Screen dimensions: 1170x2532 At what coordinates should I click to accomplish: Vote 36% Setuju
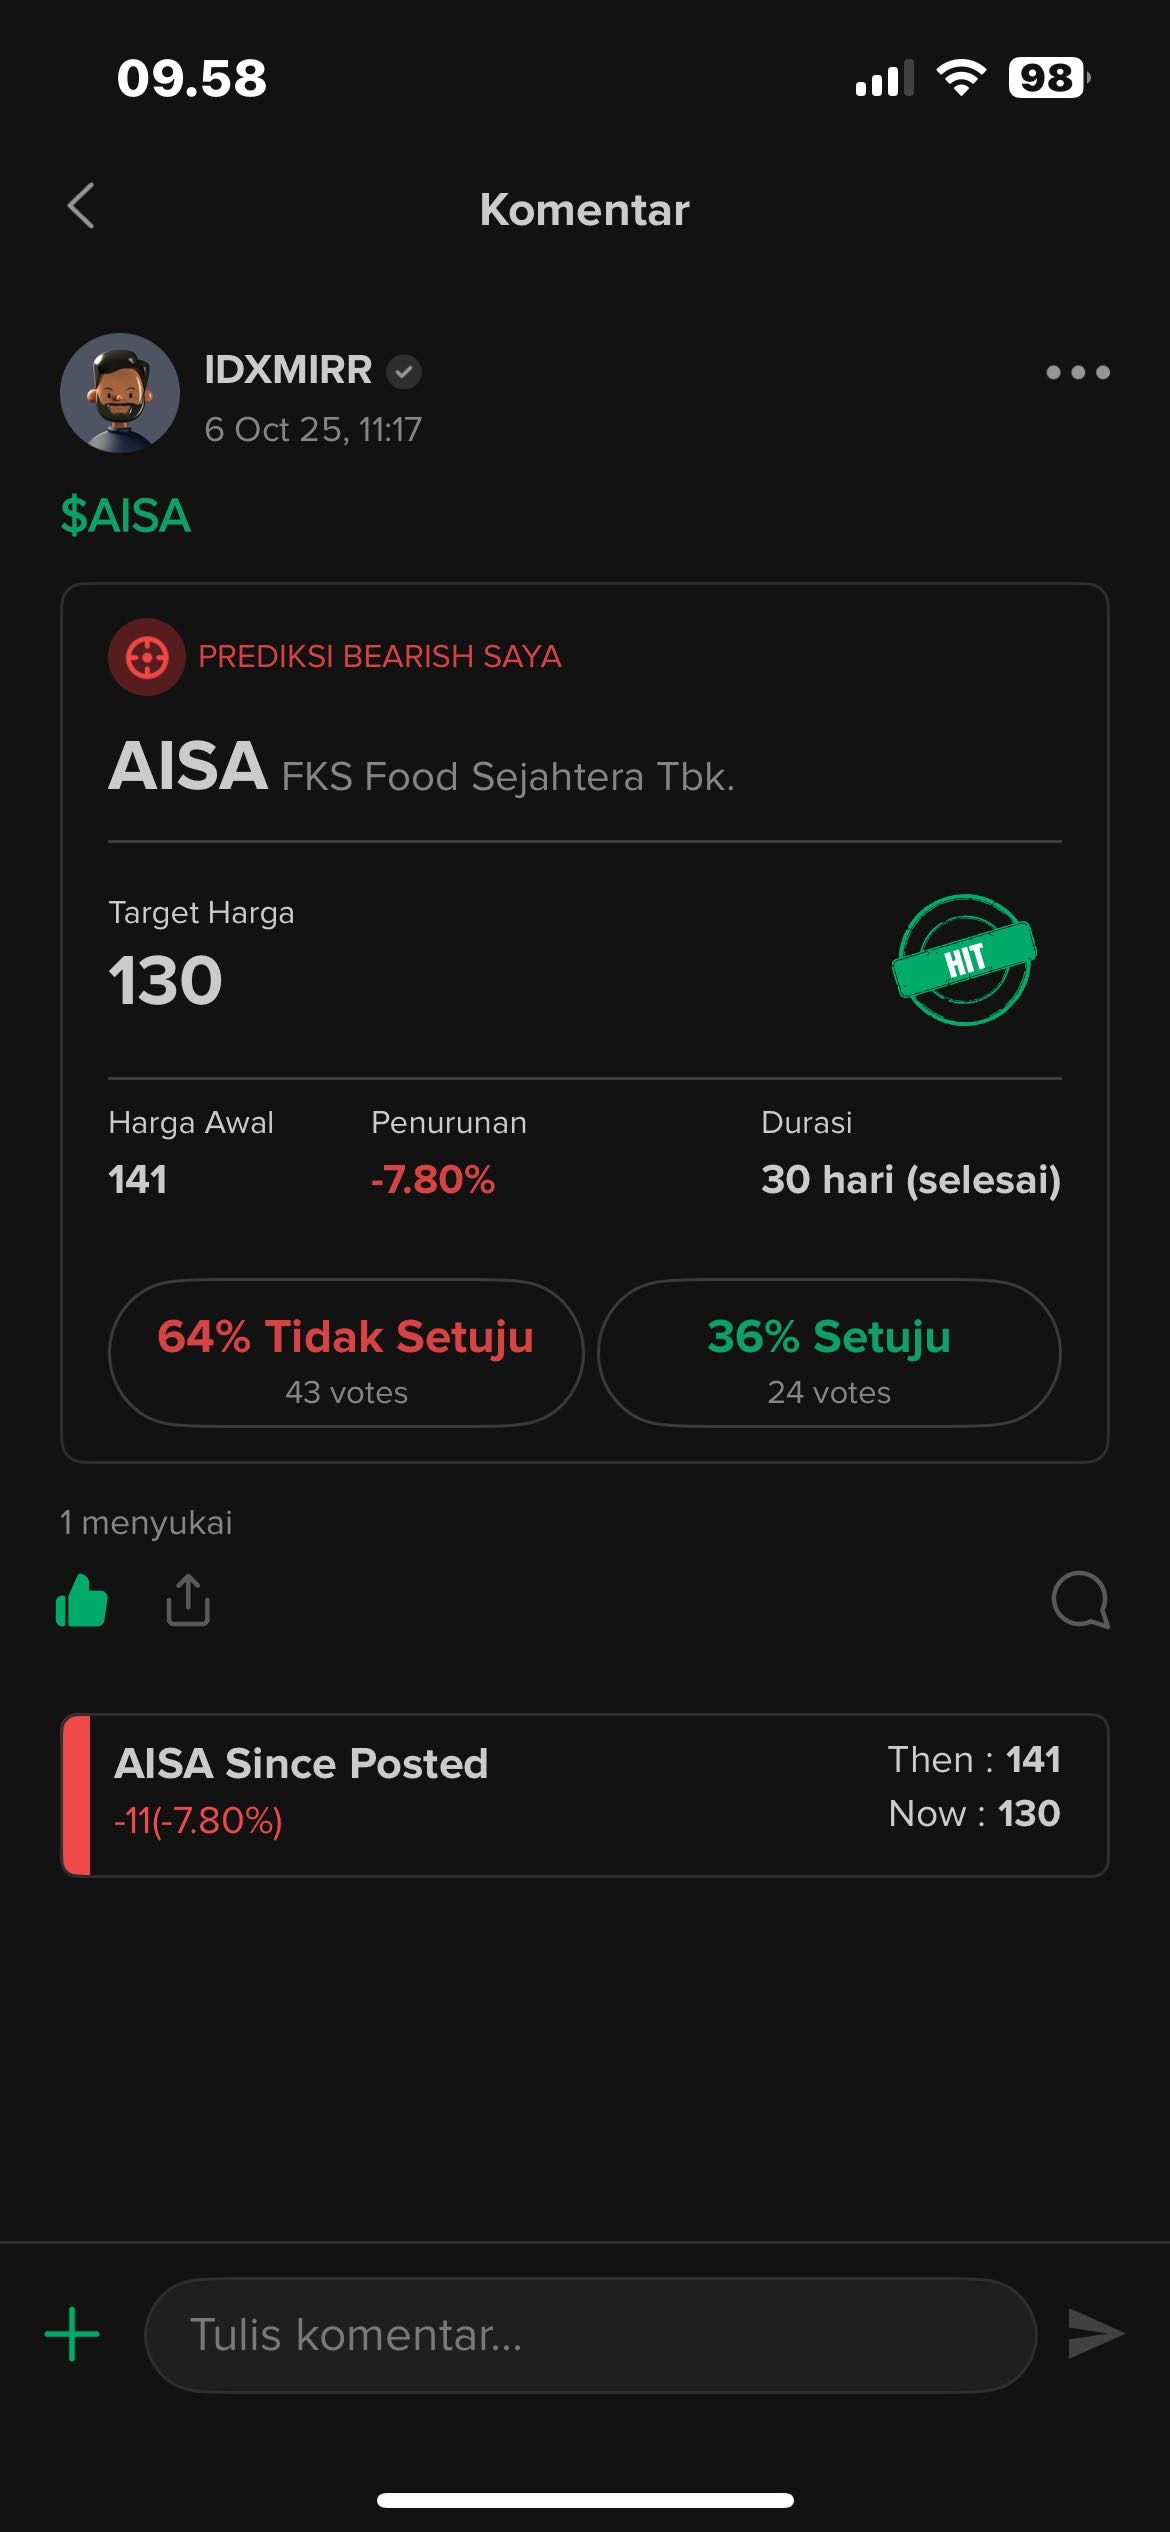829,1353
